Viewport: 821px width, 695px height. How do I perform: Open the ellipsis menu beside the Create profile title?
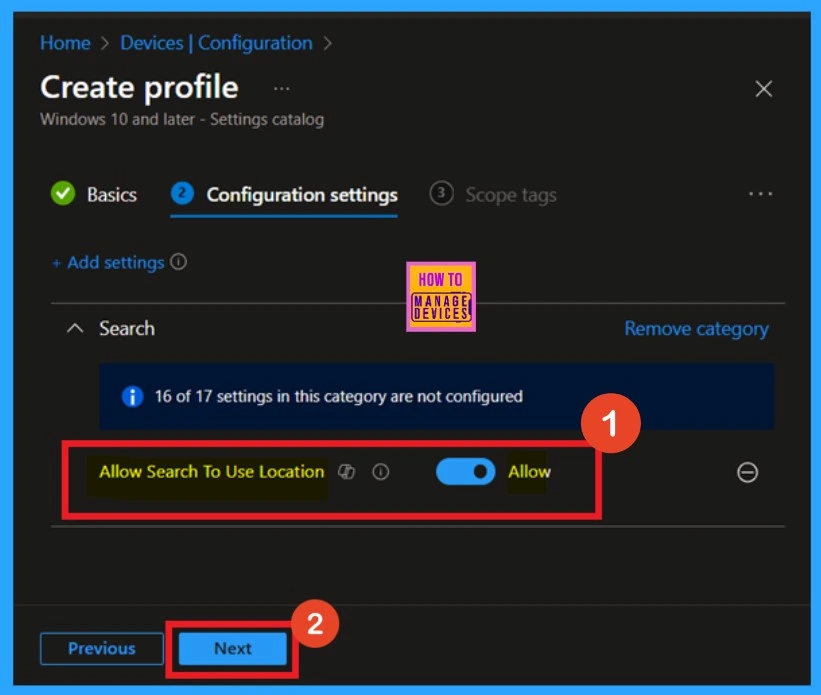coord(282,89)
